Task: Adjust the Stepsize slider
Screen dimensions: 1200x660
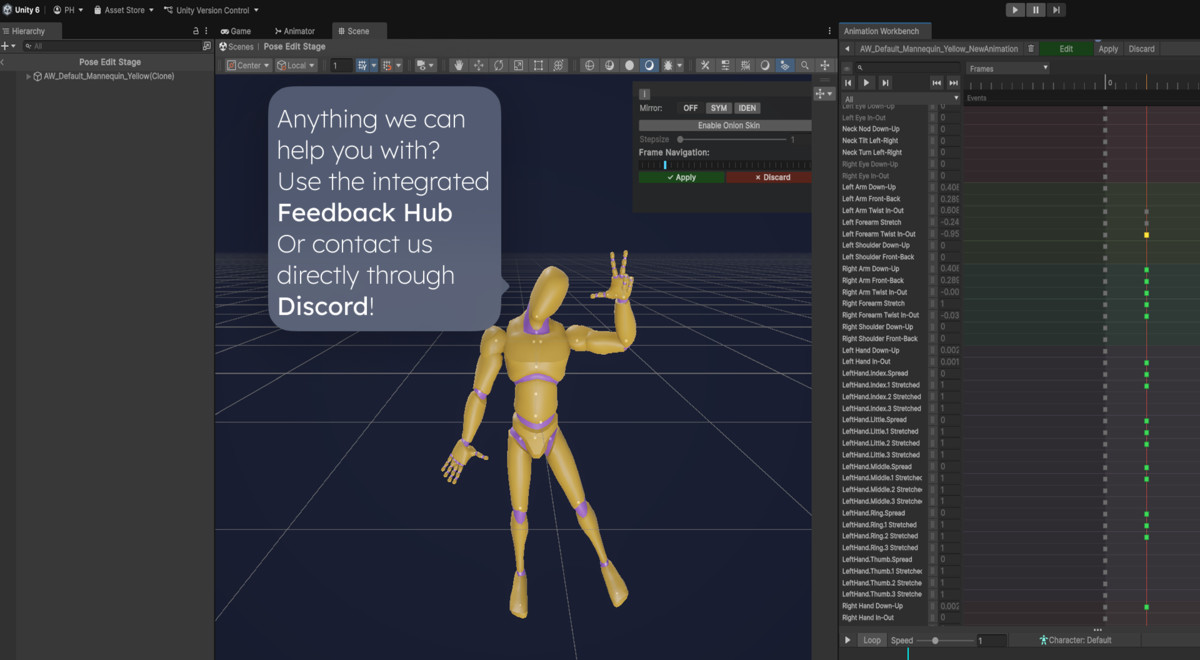Action: 733,139
